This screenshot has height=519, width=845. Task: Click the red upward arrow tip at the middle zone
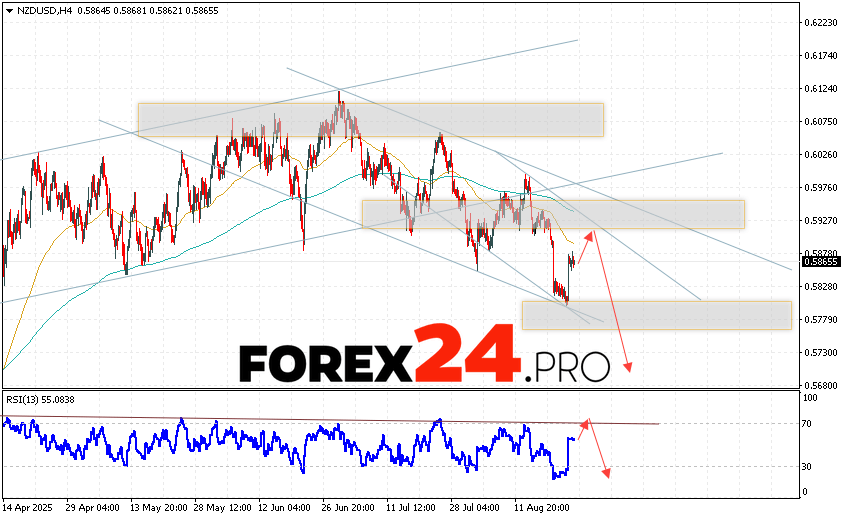(x=591, y=233)
